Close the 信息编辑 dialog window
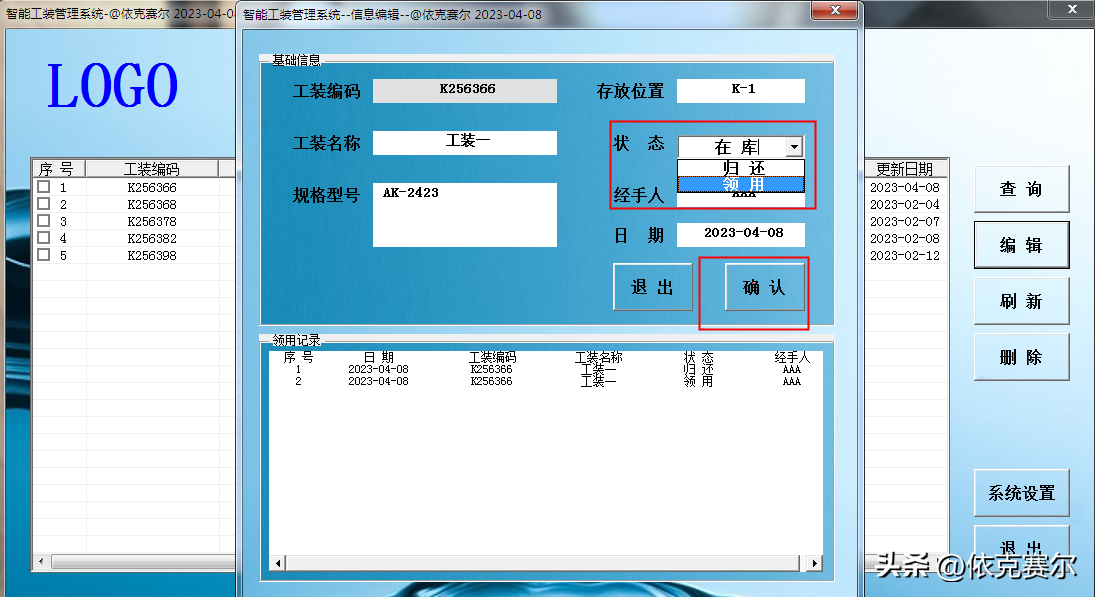Image resolution: width=1095 pixels, height=597 pixels. [x=835, y=10]
